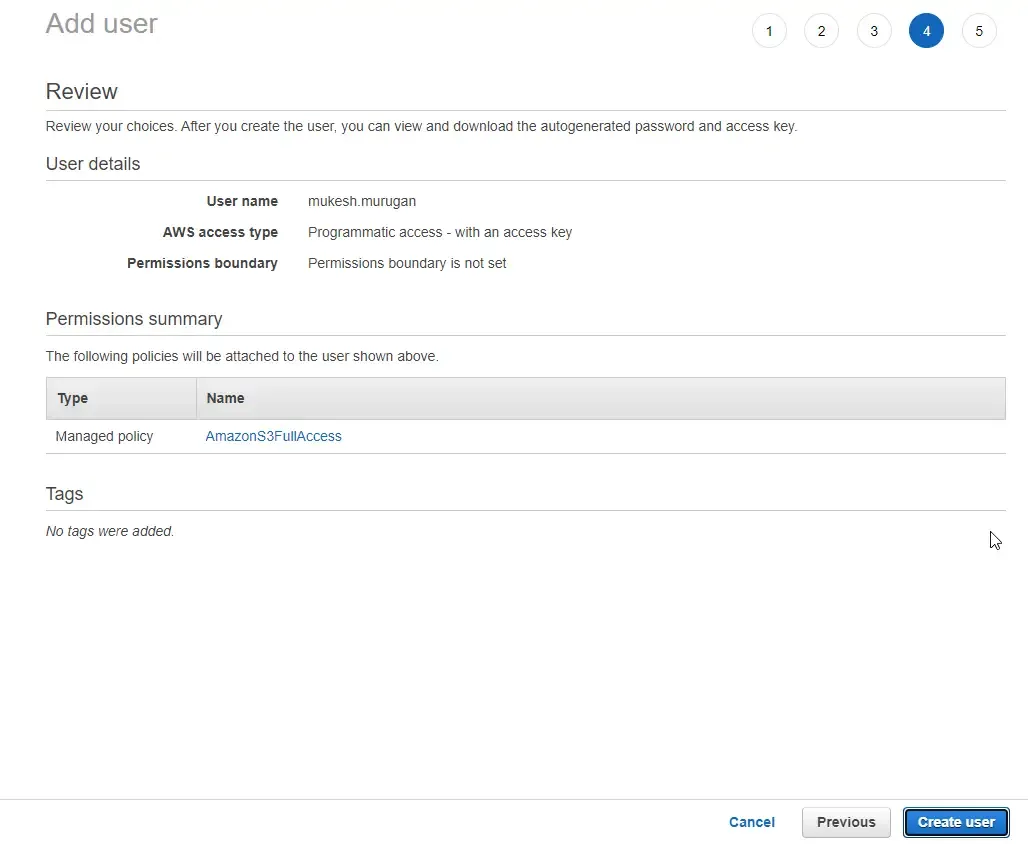Screen dimensions: 1028x844
Task: Click the Review section heading
Action: [81, 91]
